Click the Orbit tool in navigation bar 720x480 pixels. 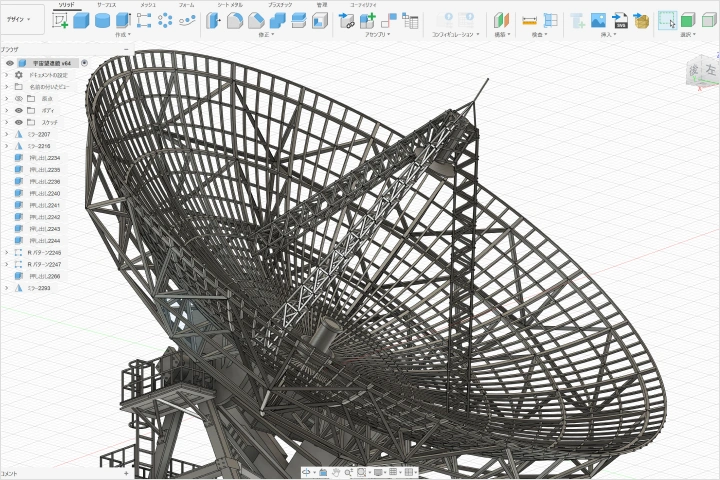pos(306,472)
